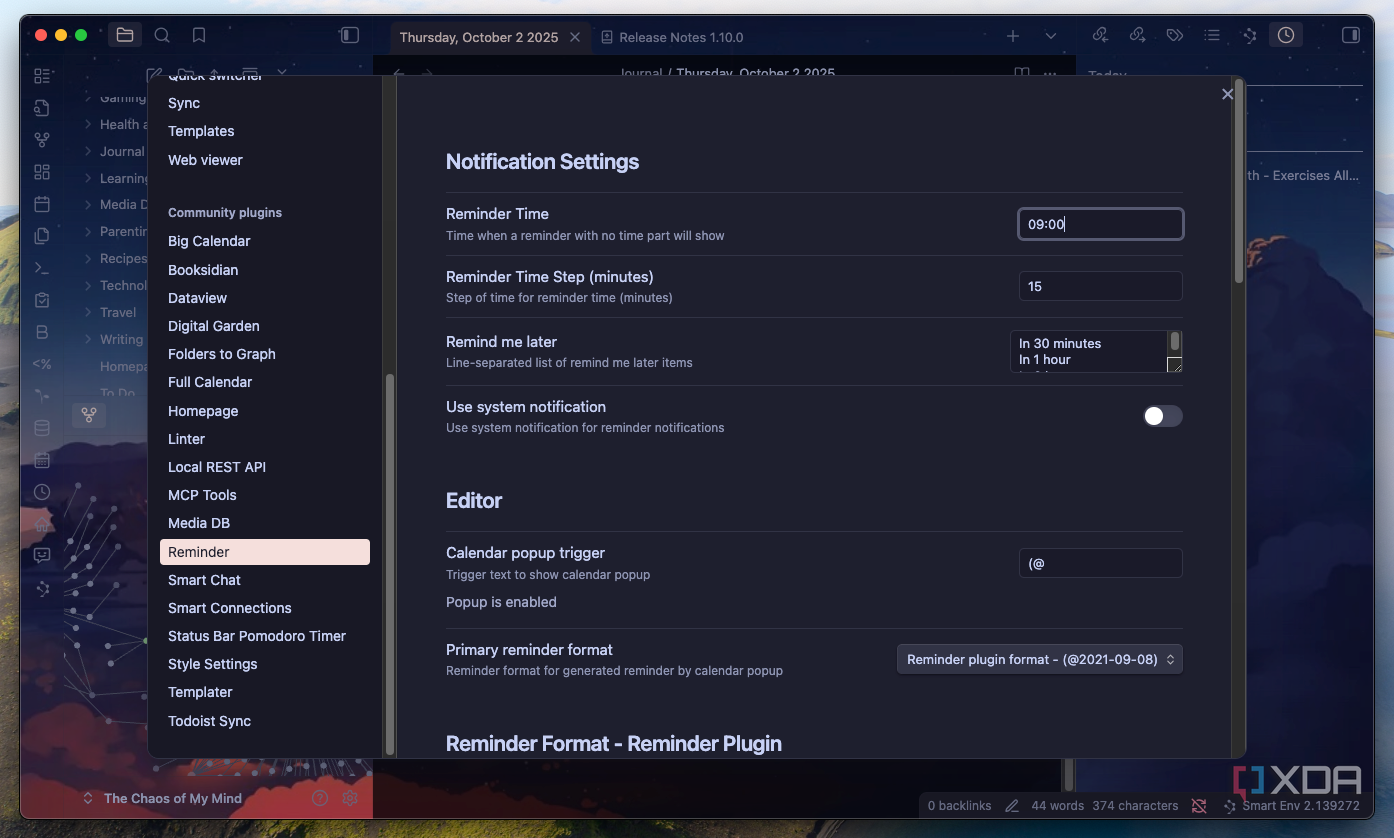Image resolution: width=1394 pixels, height=838 pixels.
Task: Toggle Use system notification switch
Action: click(1163, 416)
